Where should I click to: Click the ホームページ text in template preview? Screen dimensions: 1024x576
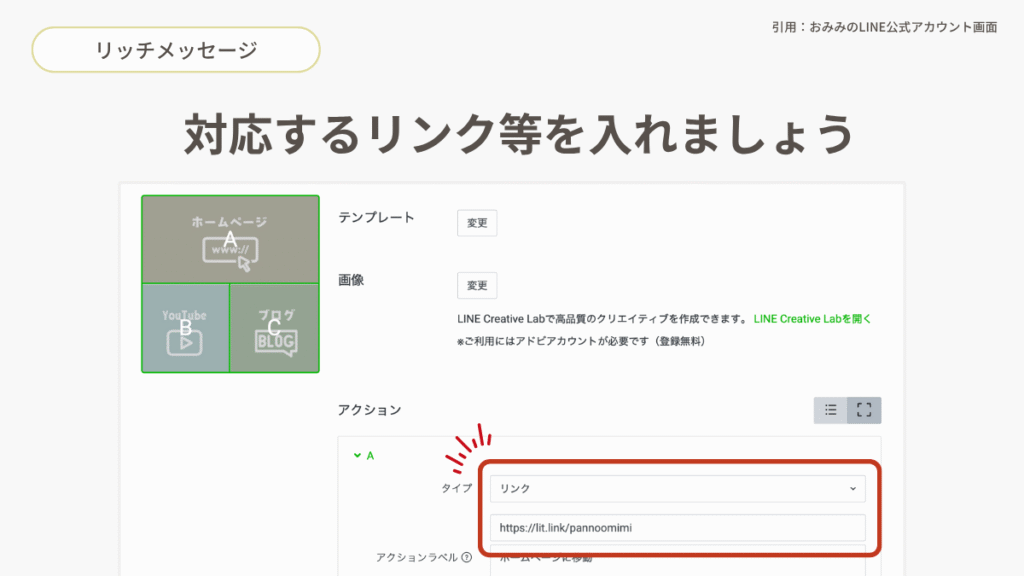pos(230,222)
